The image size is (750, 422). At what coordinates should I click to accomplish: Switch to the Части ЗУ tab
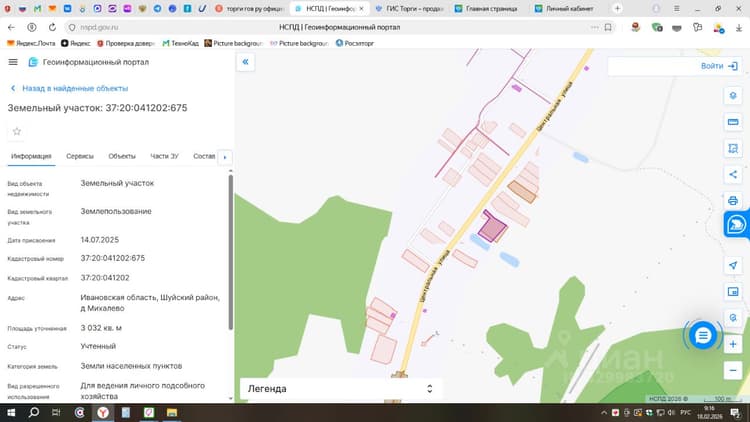point(165,156)
